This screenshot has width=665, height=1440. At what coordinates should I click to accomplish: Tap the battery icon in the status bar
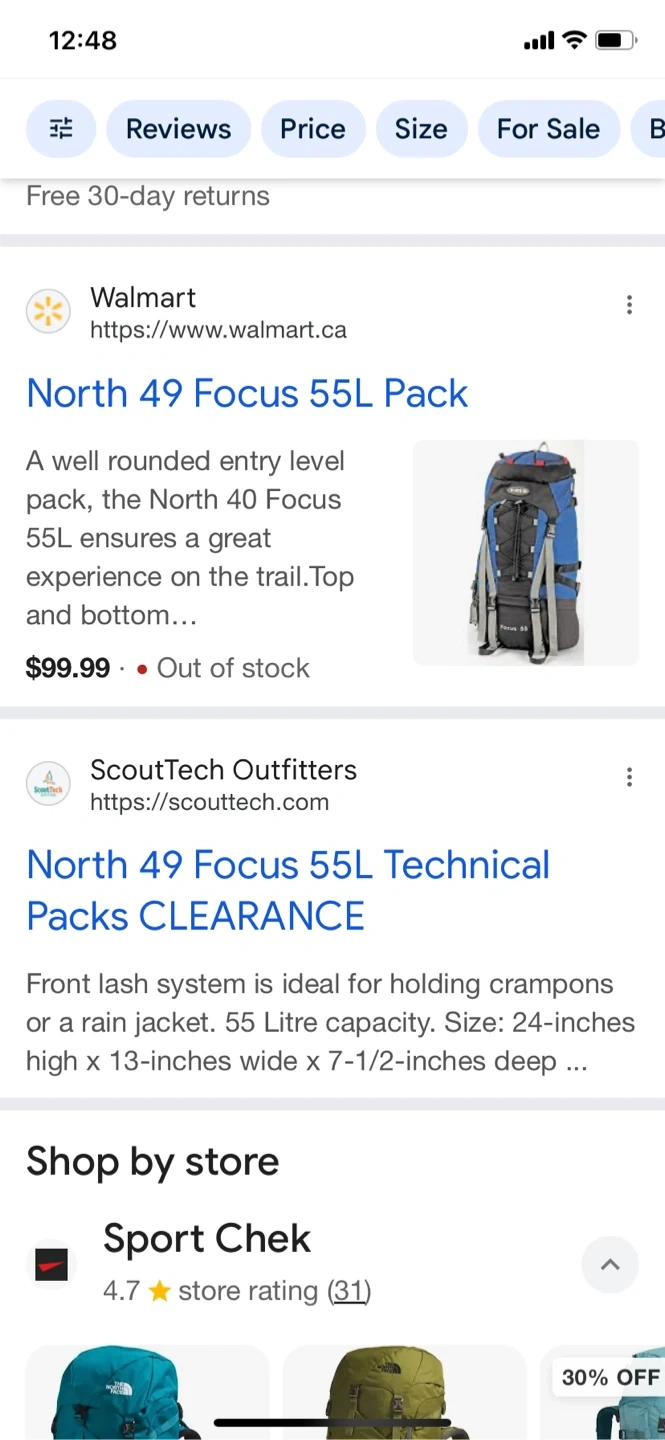pyautogui.click(x=615, y=41)
